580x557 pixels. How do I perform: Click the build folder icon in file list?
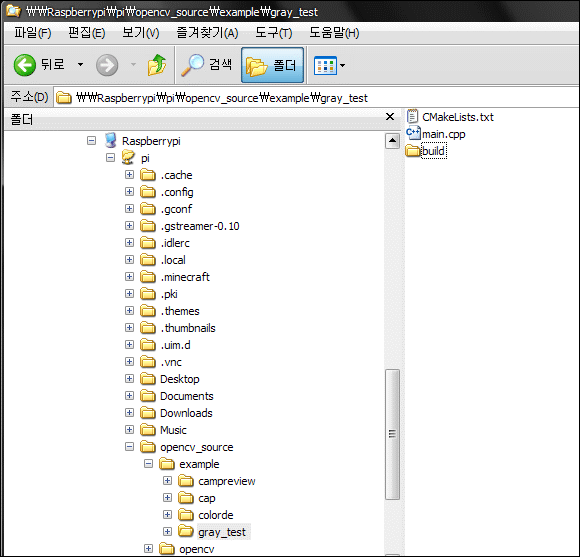point(413,151)
